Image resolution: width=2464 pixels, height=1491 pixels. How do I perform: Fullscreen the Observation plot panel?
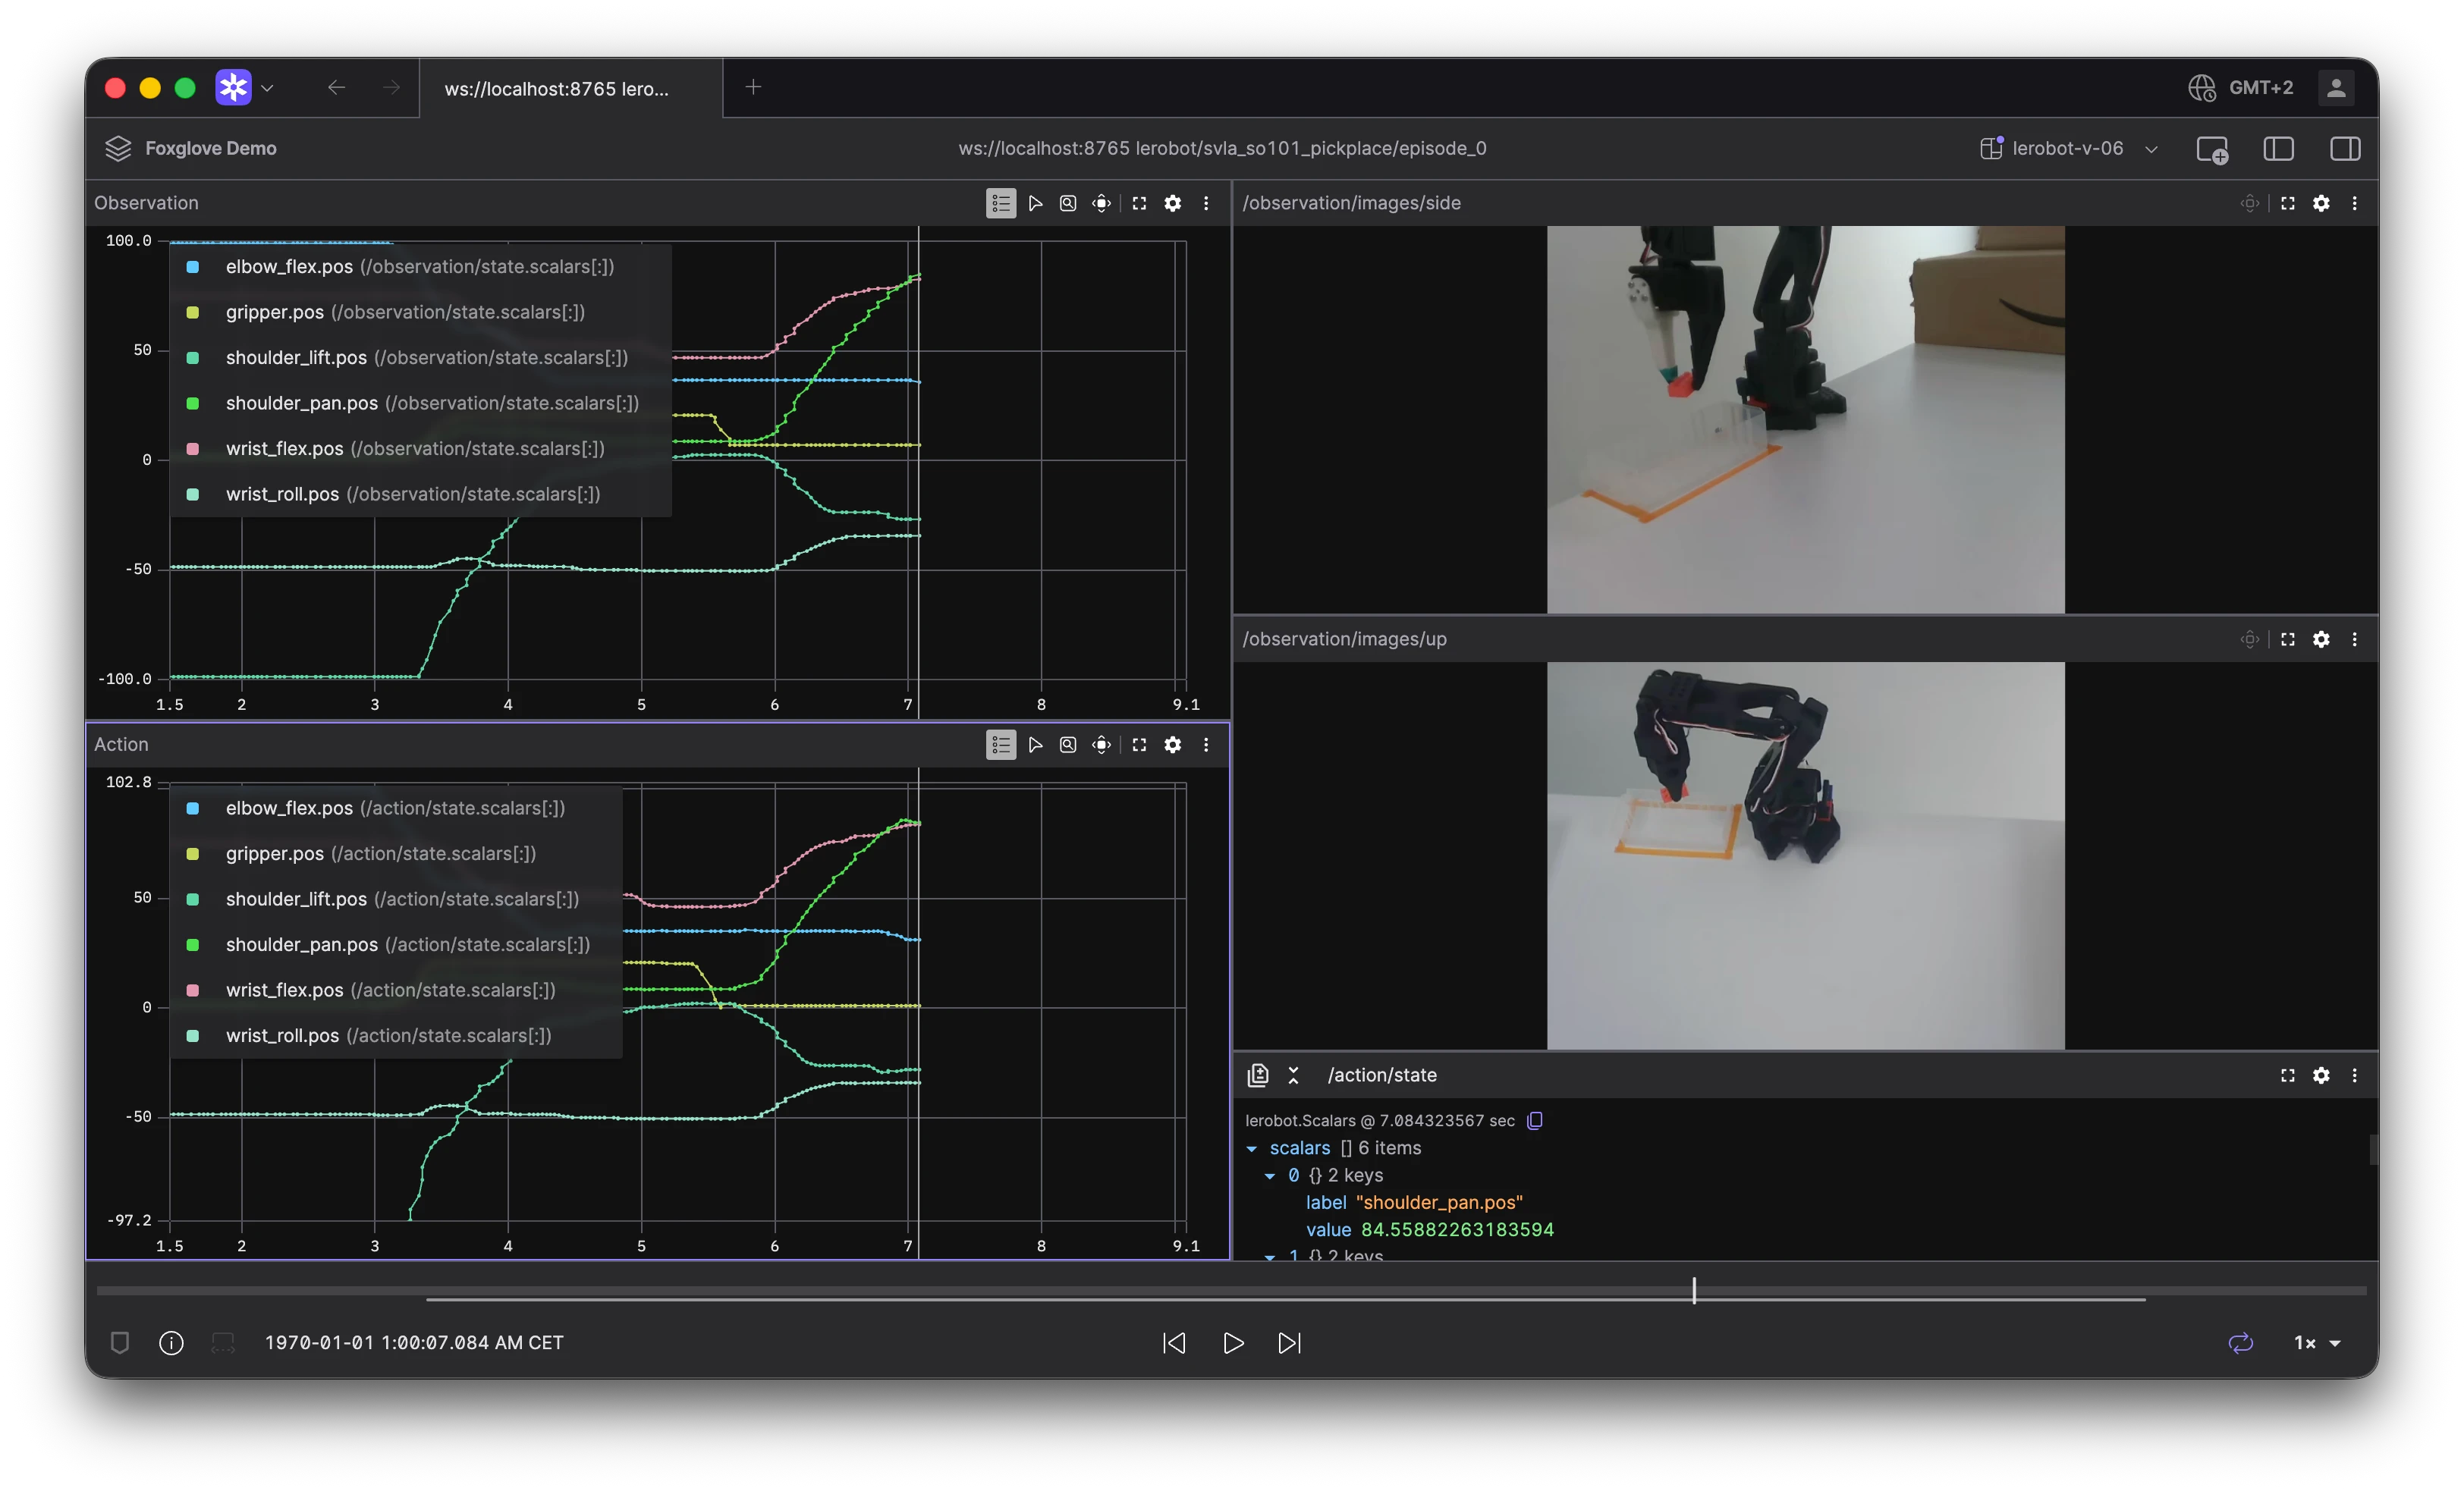point(1139,203)
